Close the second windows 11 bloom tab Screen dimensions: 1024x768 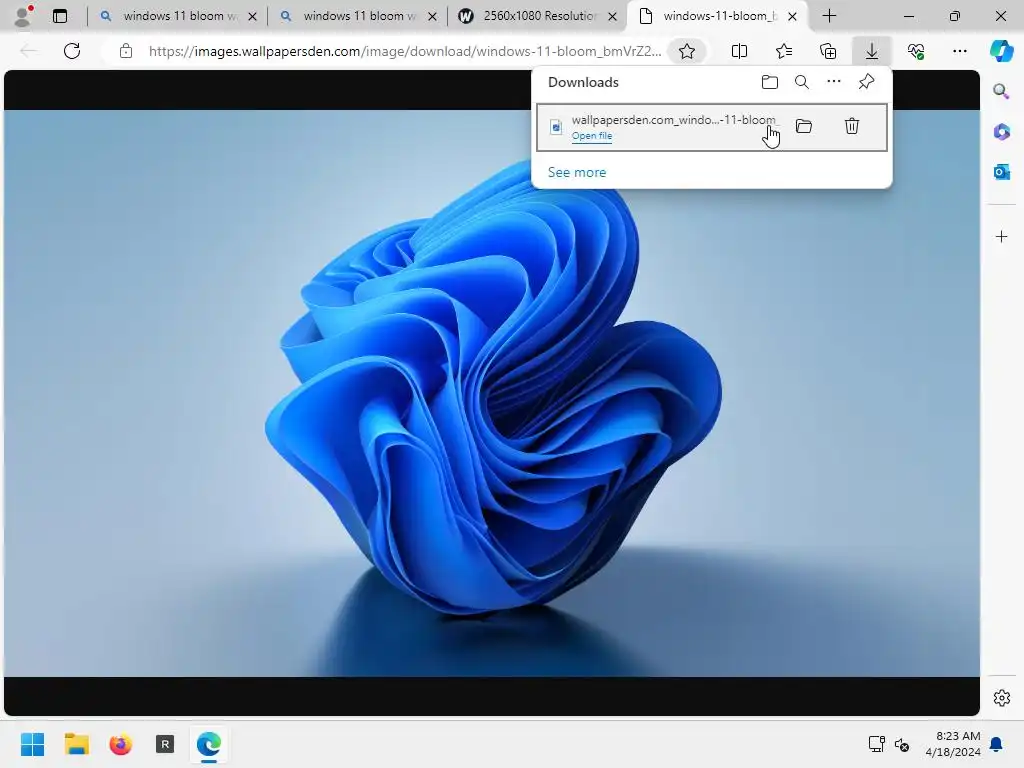click(x=432, y=16)
